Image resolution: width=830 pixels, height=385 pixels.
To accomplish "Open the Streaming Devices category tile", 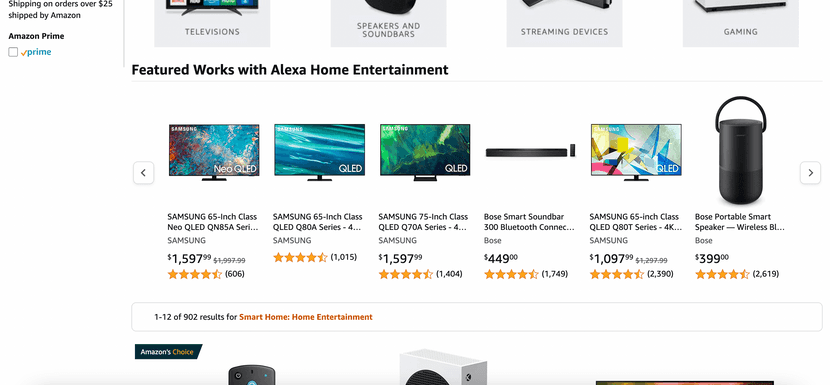I will pos(564,23).
